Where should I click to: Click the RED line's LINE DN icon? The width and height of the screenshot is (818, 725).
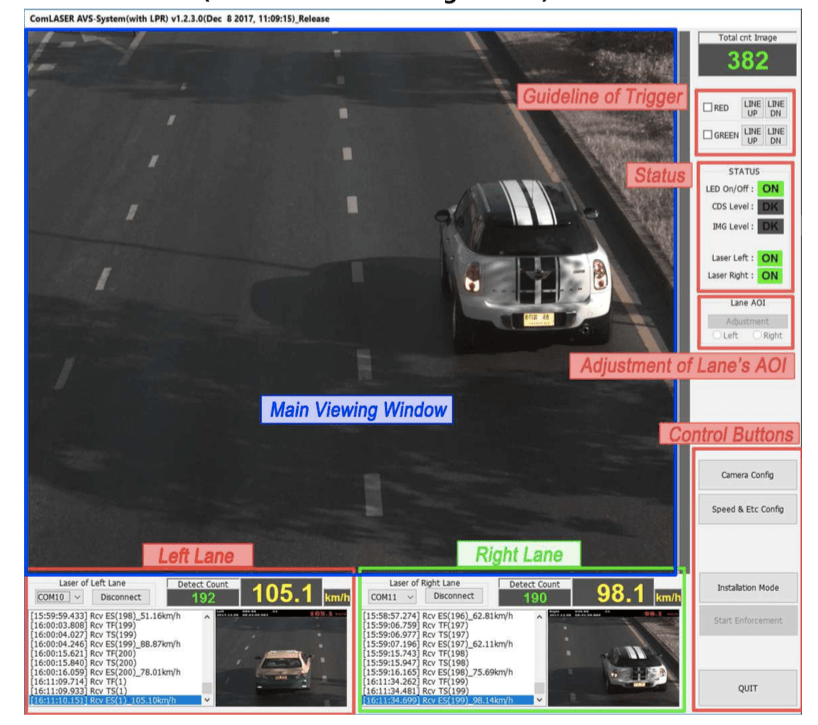click(x=776, y=107)
